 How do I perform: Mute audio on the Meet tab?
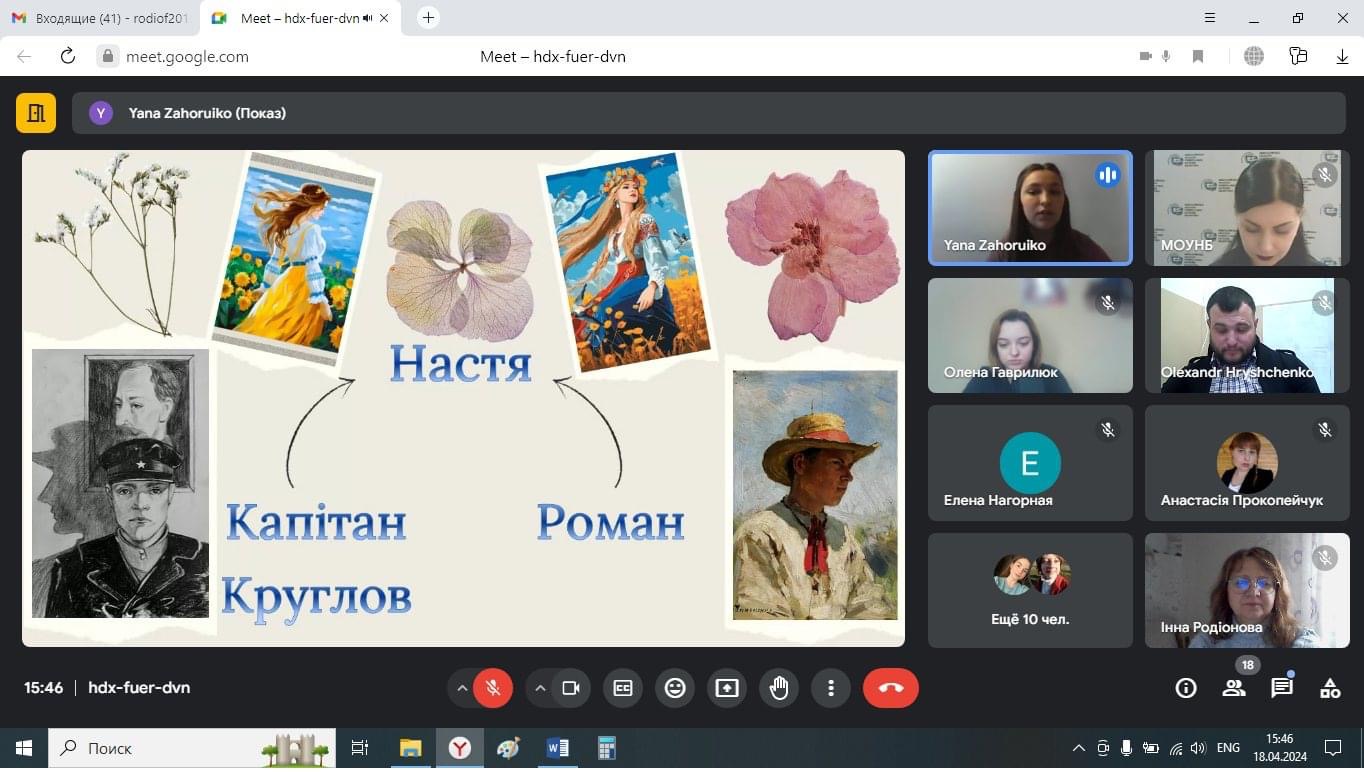point(368,18)
